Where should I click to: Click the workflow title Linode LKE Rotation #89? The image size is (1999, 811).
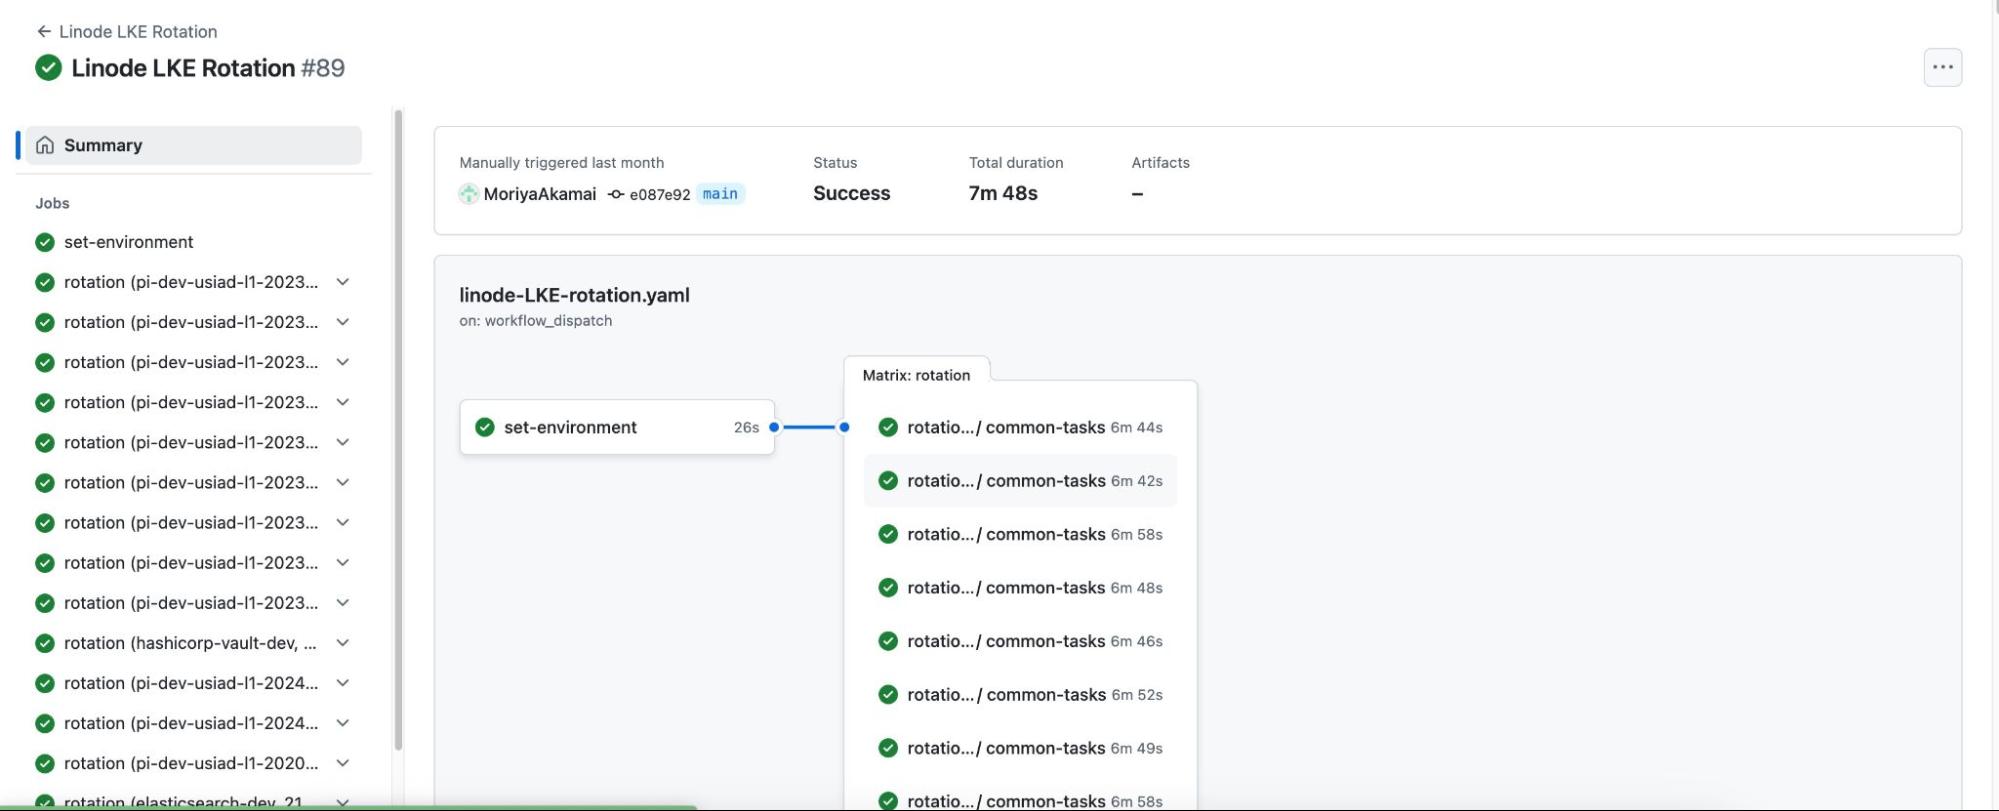click(208, 68)
